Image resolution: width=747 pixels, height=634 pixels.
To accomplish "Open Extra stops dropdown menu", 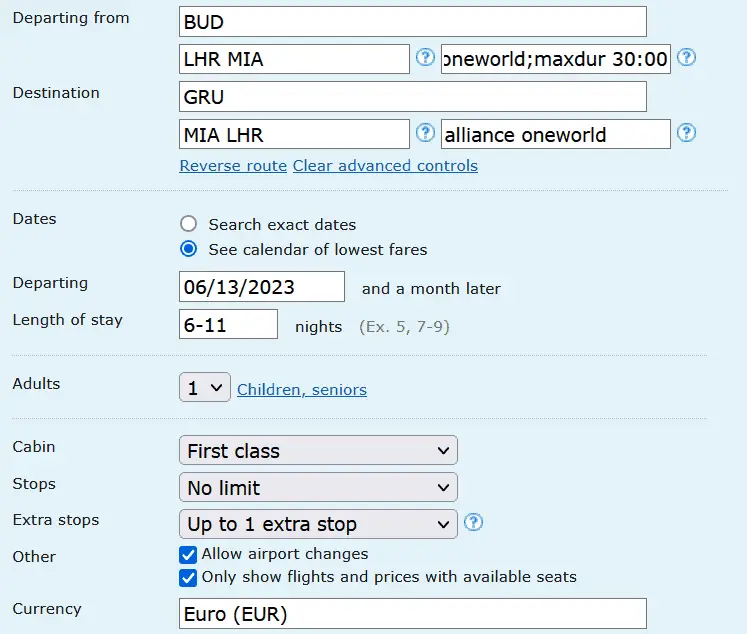I will pos(317,524).
